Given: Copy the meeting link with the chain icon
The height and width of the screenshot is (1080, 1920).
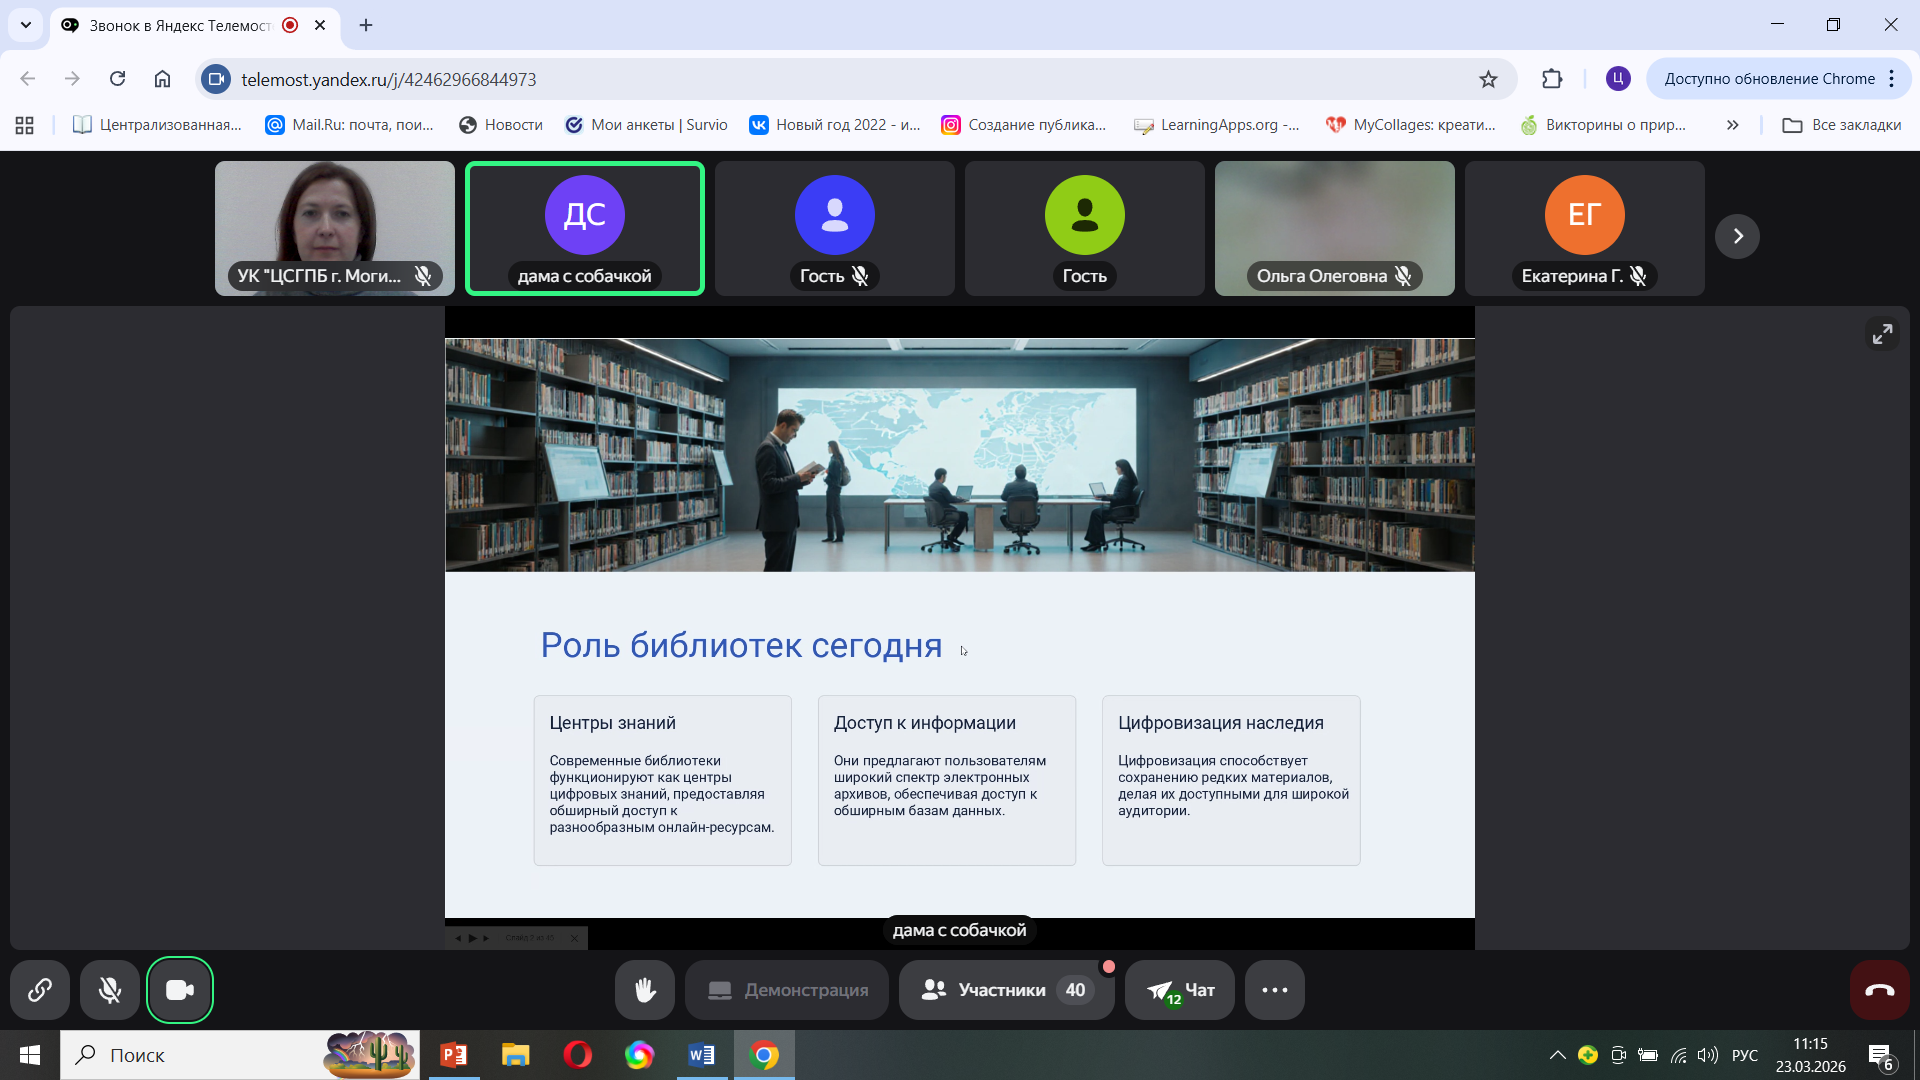Looking at the screenshot, I should pos(40,990).
